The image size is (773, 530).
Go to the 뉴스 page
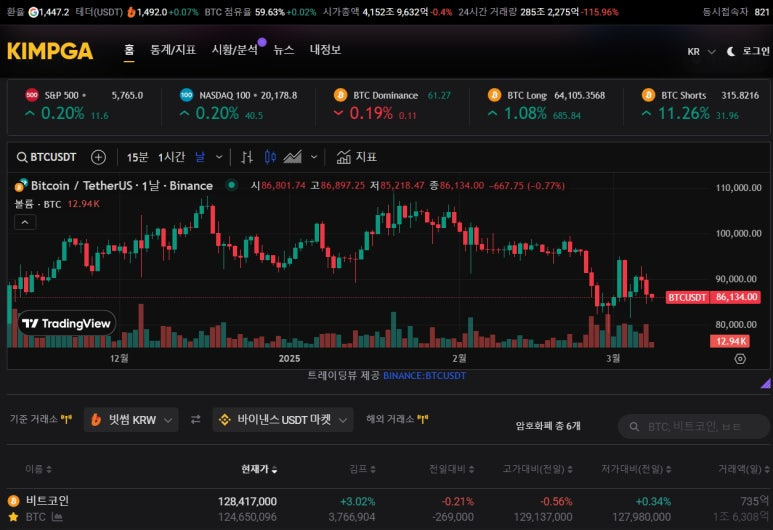[283, 50]
